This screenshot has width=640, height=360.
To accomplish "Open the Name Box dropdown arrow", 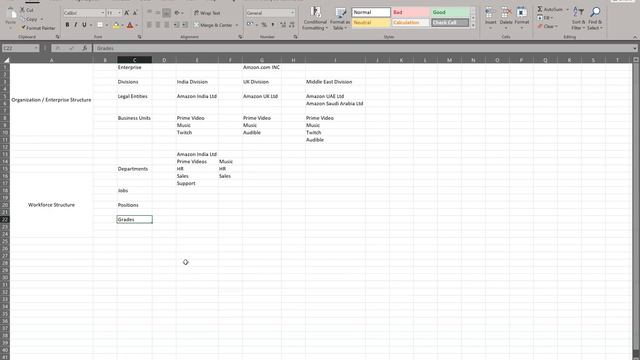I will point(36,48).
